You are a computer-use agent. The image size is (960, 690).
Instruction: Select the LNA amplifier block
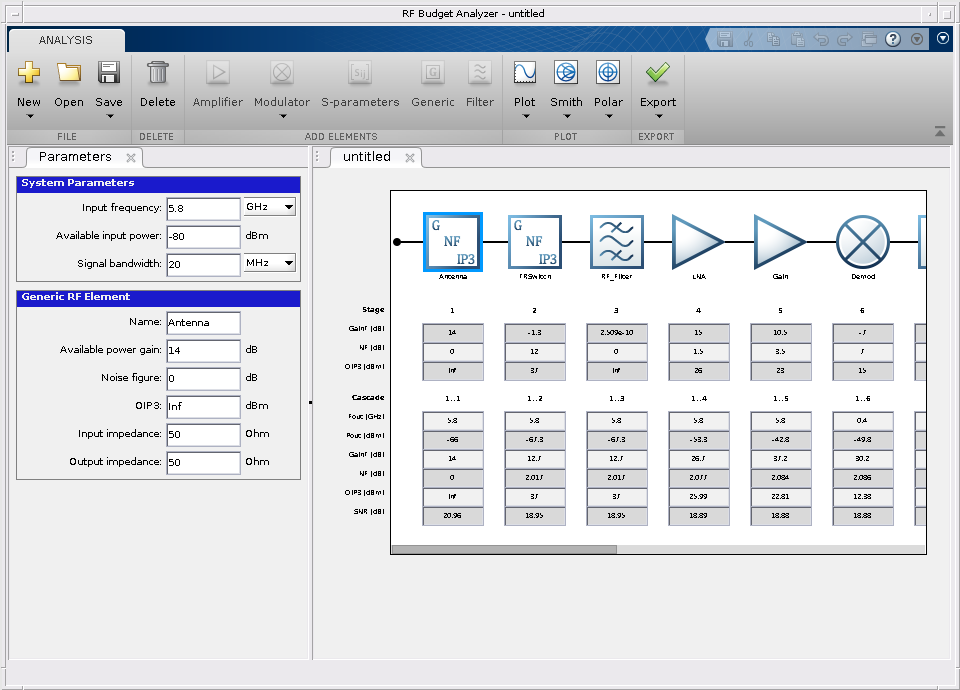click(x=698, y=242)
